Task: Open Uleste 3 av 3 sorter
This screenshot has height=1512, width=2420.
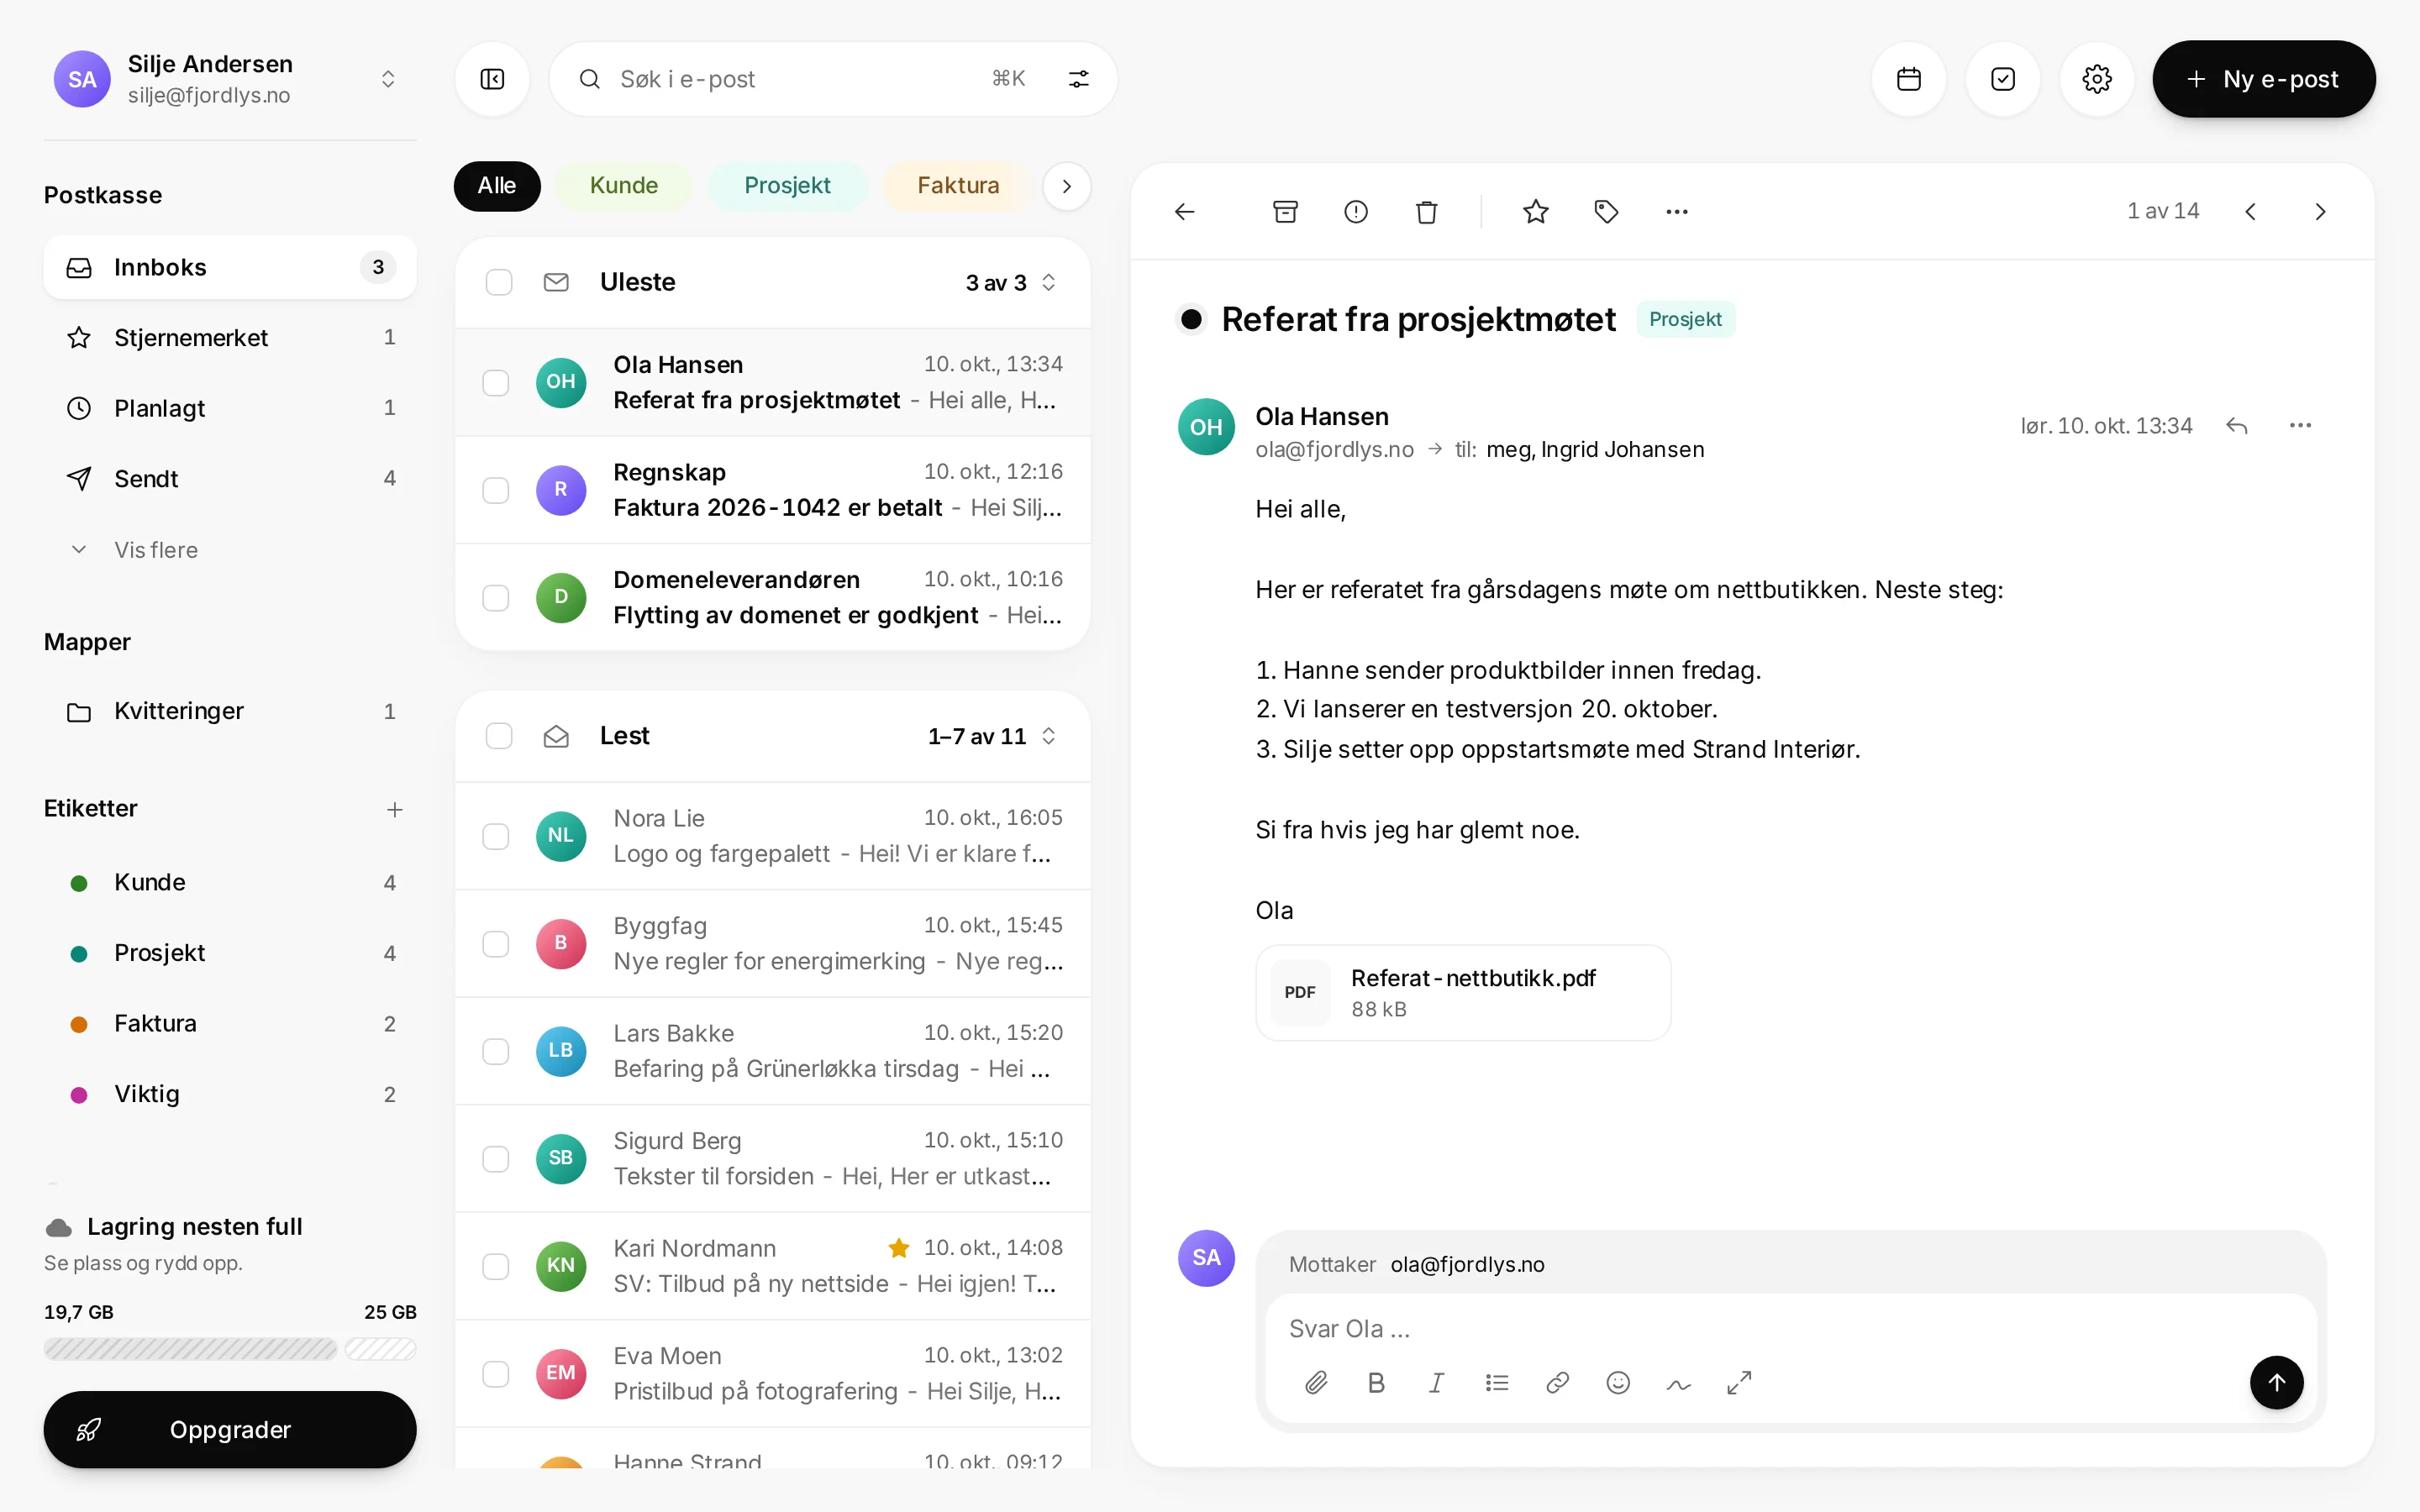Action: 1010,283
